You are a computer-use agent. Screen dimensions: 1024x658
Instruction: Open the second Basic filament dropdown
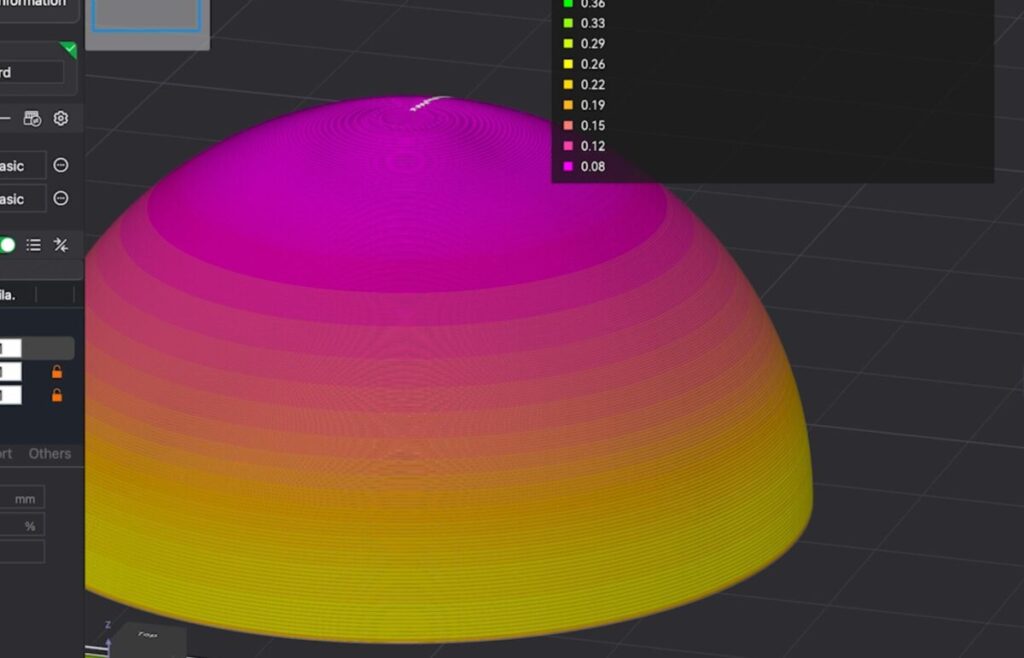click(x=22, y=199)
